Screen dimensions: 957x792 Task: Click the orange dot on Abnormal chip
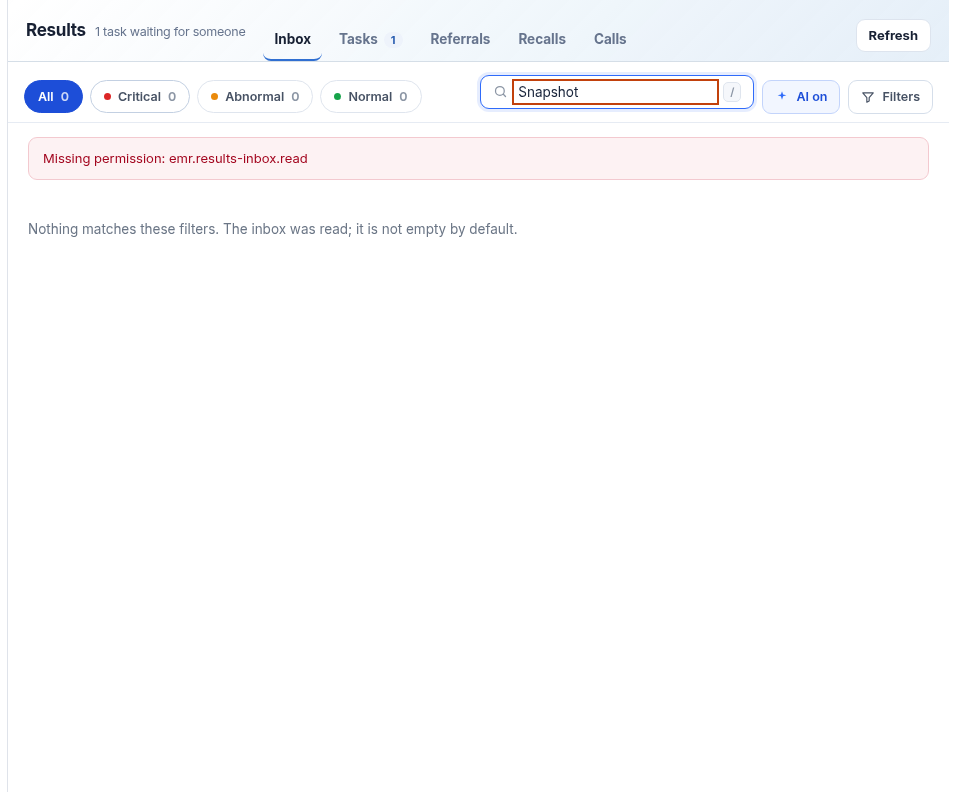click(x=214, y=96)
